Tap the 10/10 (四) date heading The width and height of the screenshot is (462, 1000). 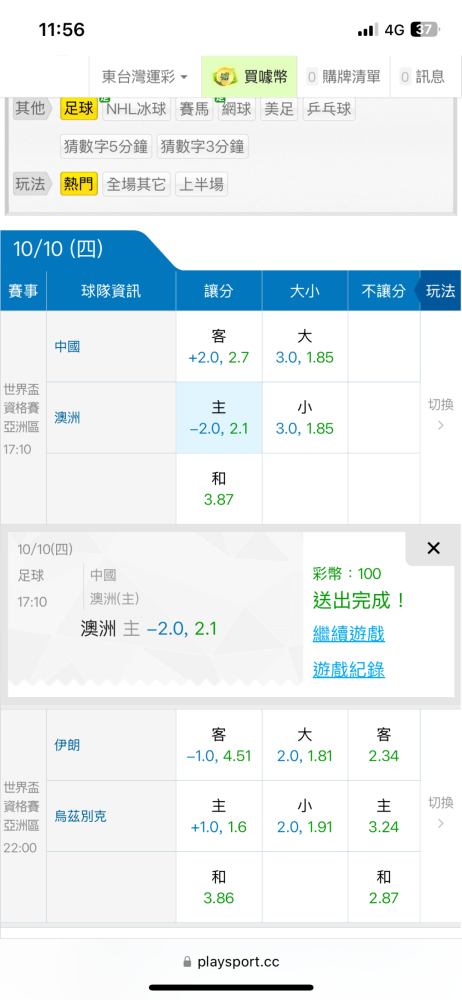tap(58, 249)
